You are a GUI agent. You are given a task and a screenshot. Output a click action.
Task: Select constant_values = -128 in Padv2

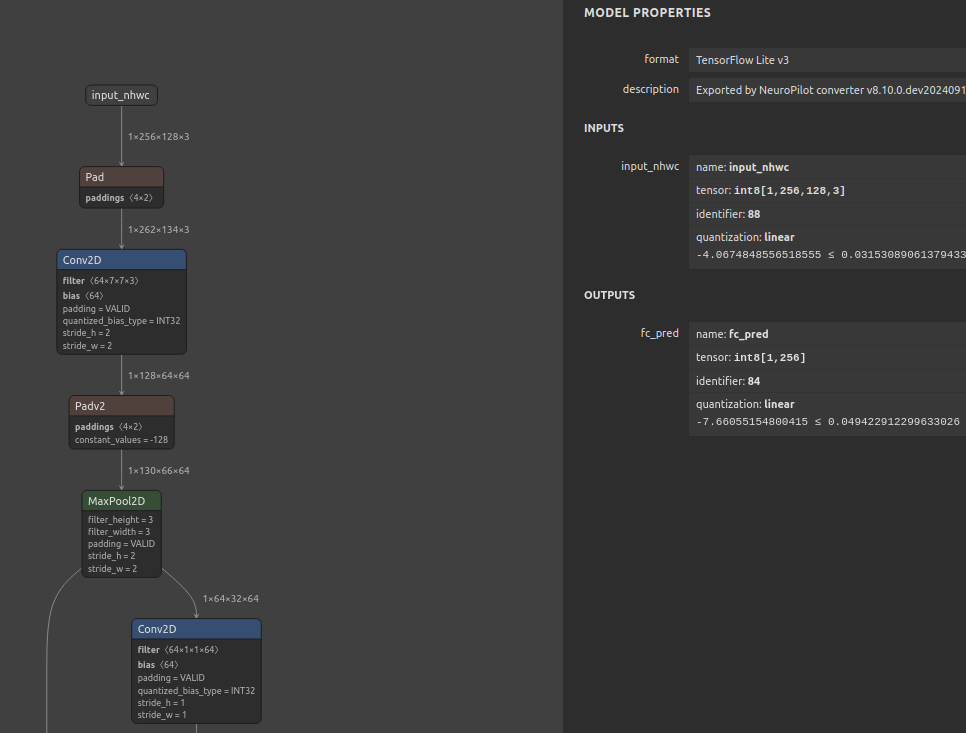pyautogui.click(x=121, y=440)
